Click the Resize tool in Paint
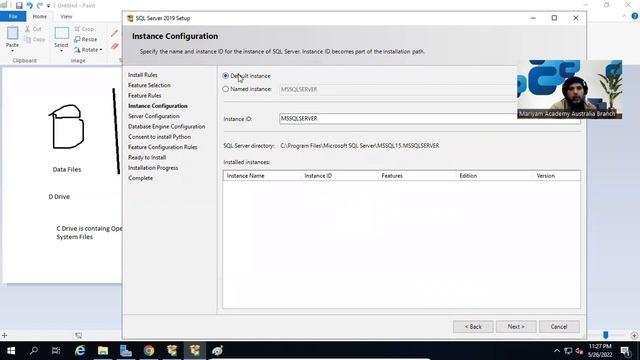Screen dimensions: 640x360 click(86, 39)
